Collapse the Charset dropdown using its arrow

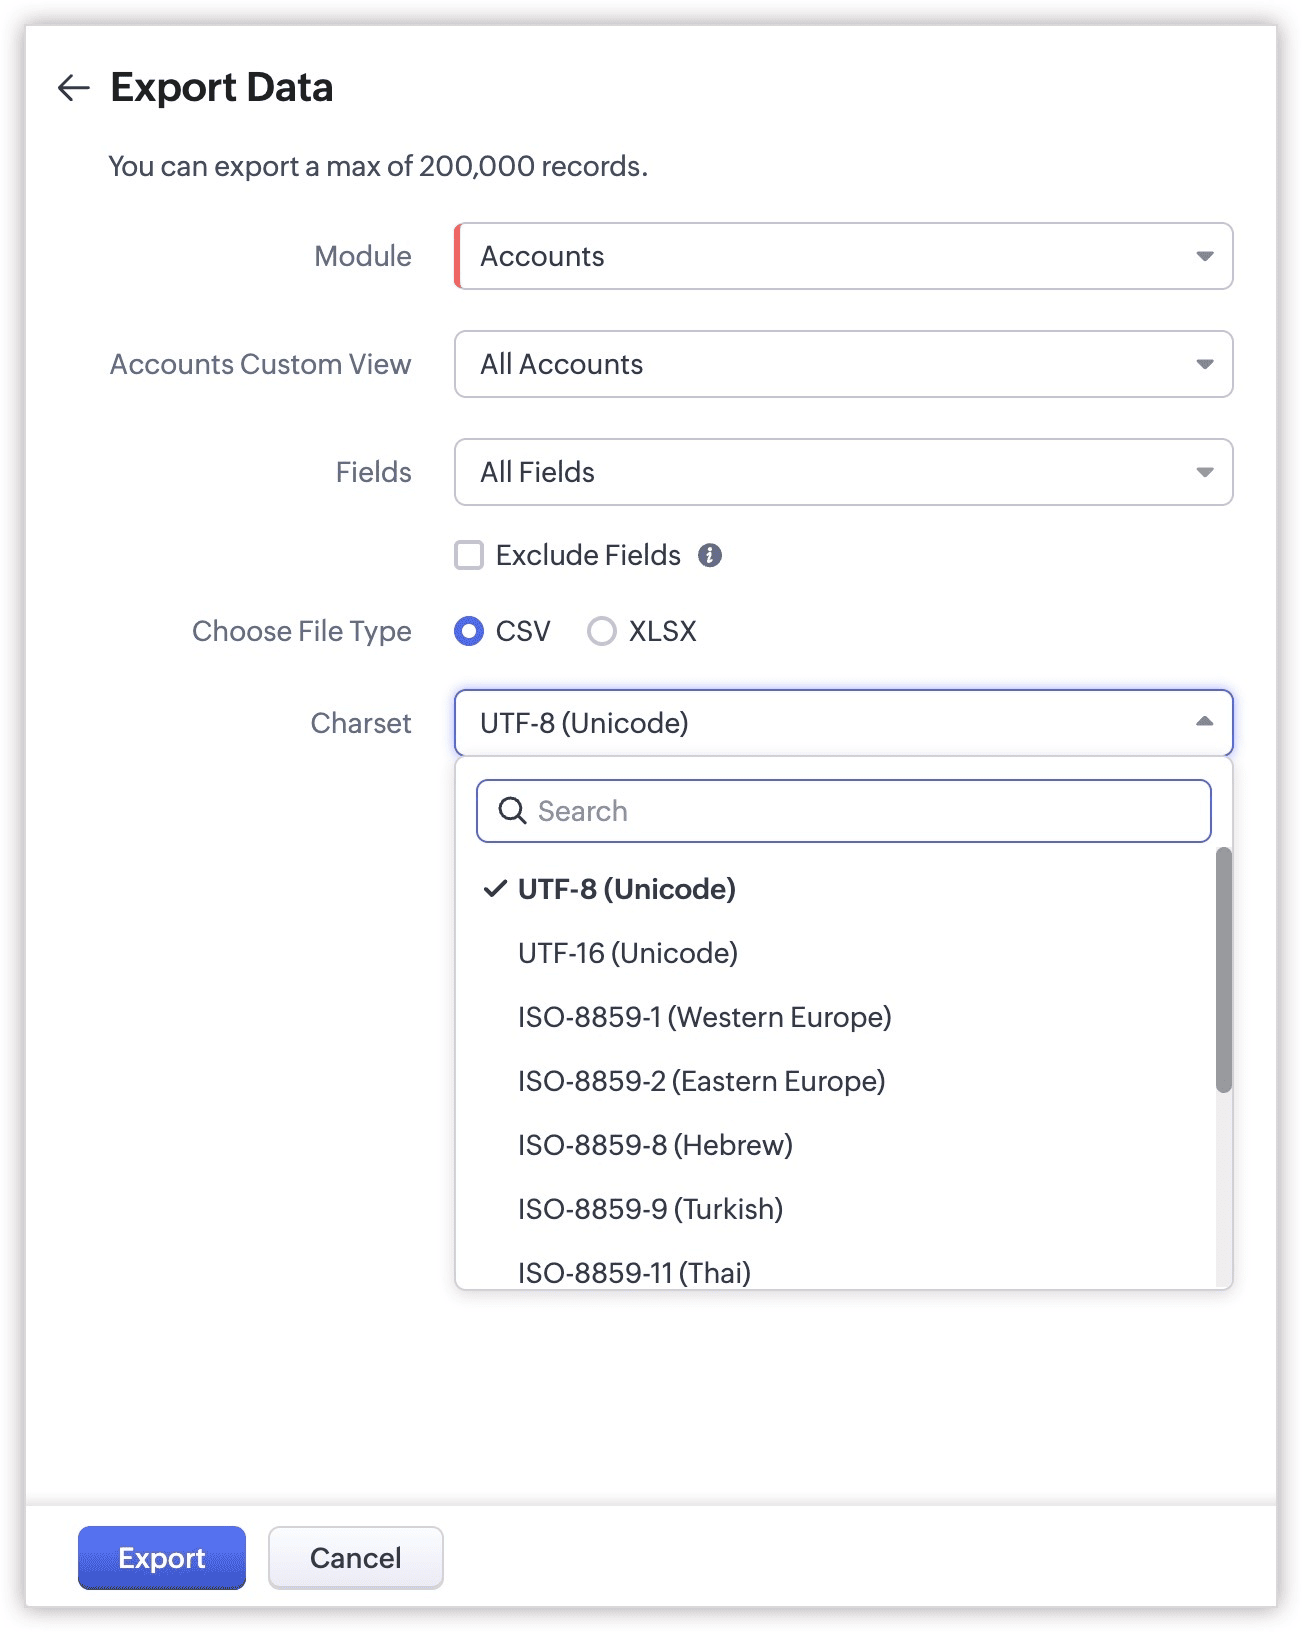click(1205, 722)
